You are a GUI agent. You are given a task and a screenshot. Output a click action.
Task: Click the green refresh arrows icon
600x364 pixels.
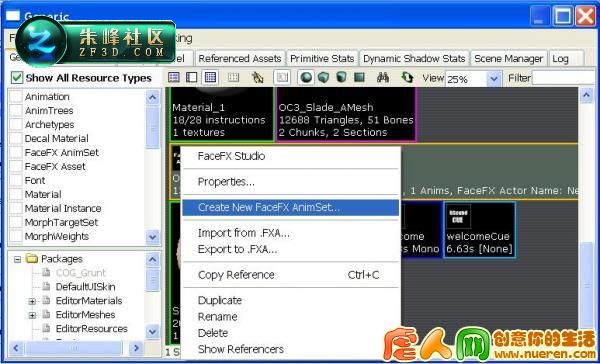[407, 78]
